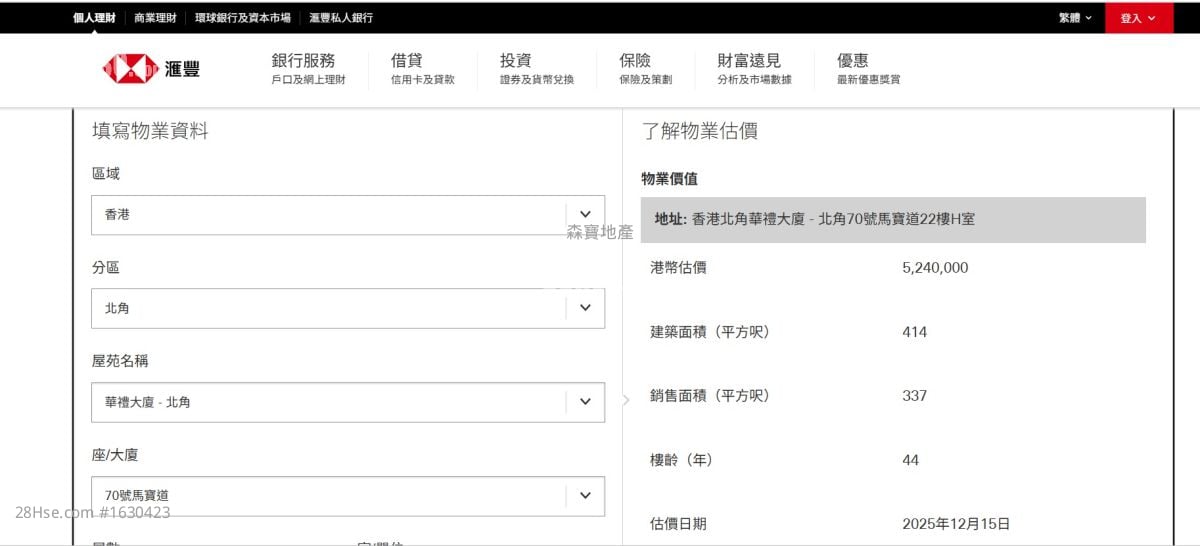Click the red 登入 login button
Viewport: 1200px width, 546px height.
click(x=1139, y=18)
